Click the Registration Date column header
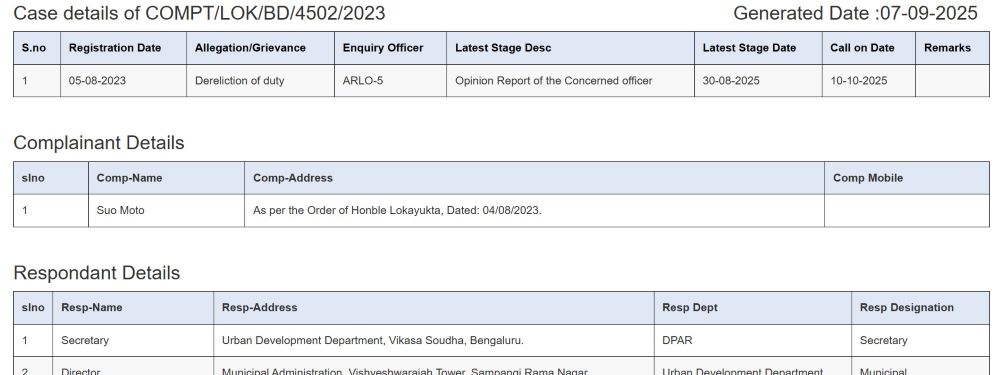This screenshot has width=1000, height=375. pos(123,48)
